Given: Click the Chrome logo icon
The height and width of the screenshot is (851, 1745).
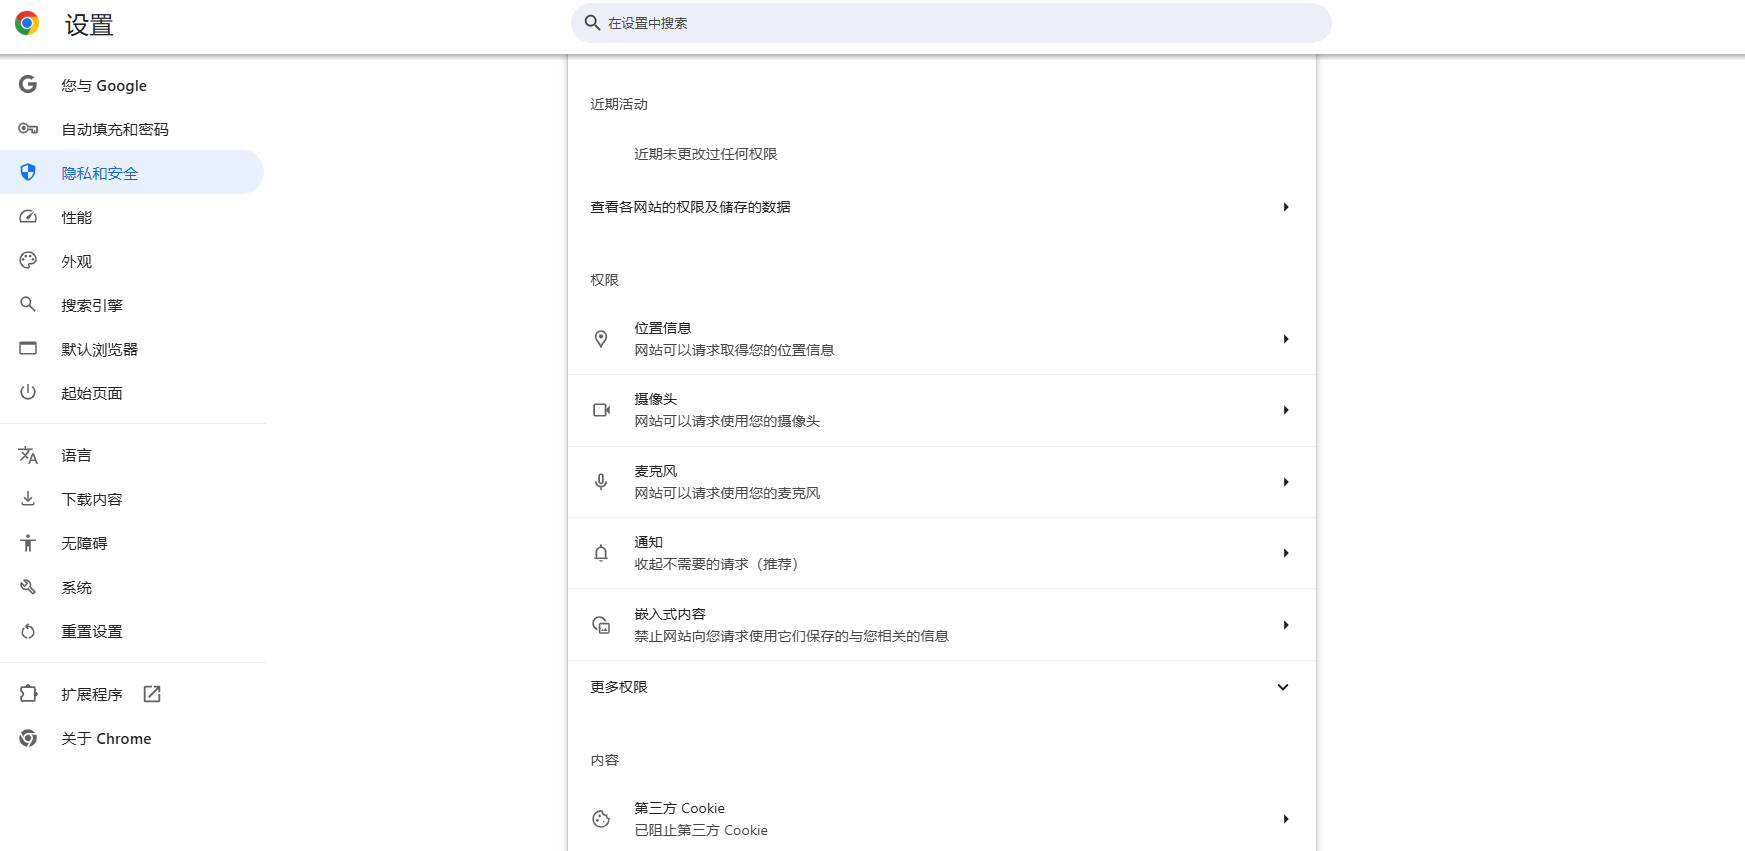Looking at the screenshot, I should [x=27, y=24].
